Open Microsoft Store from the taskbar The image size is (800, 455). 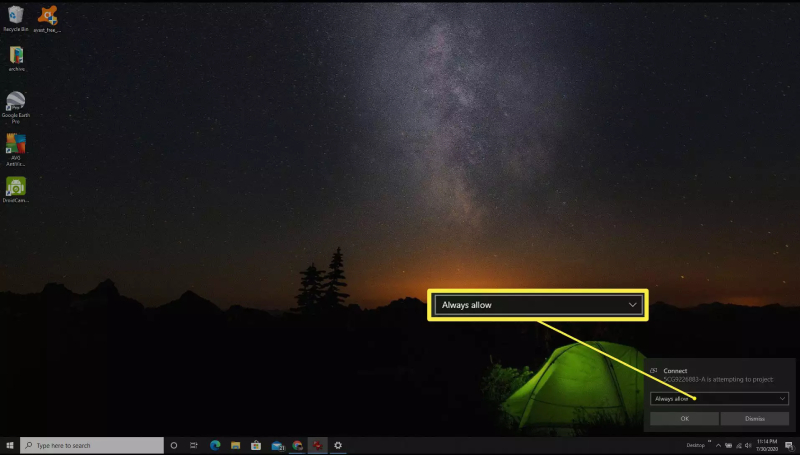click(256, 445)
